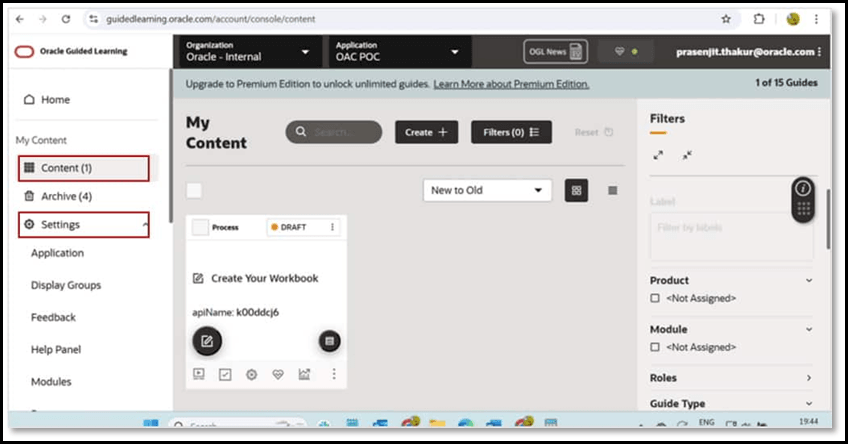Screen dimensions: 848x444
Task: Go back using the browser back arrow
Action: (20, 19)
